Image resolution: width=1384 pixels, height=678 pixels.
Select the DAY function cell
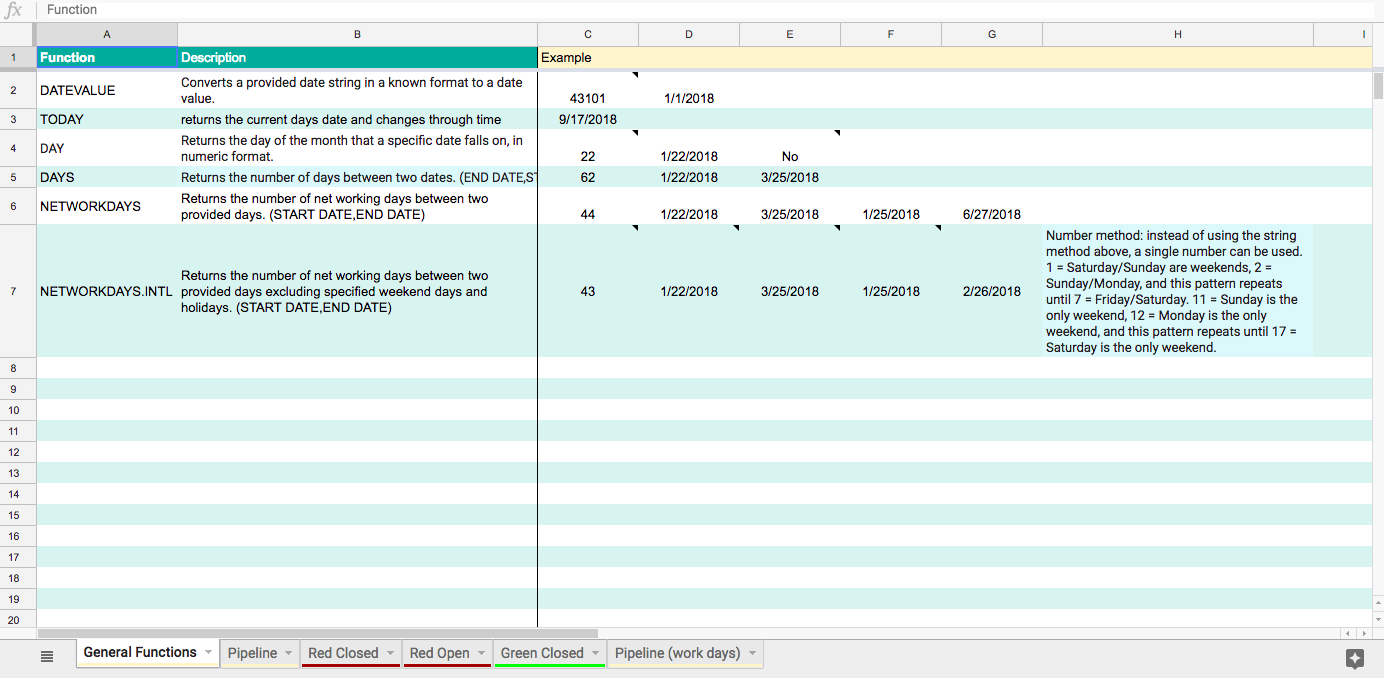point(107,148)
